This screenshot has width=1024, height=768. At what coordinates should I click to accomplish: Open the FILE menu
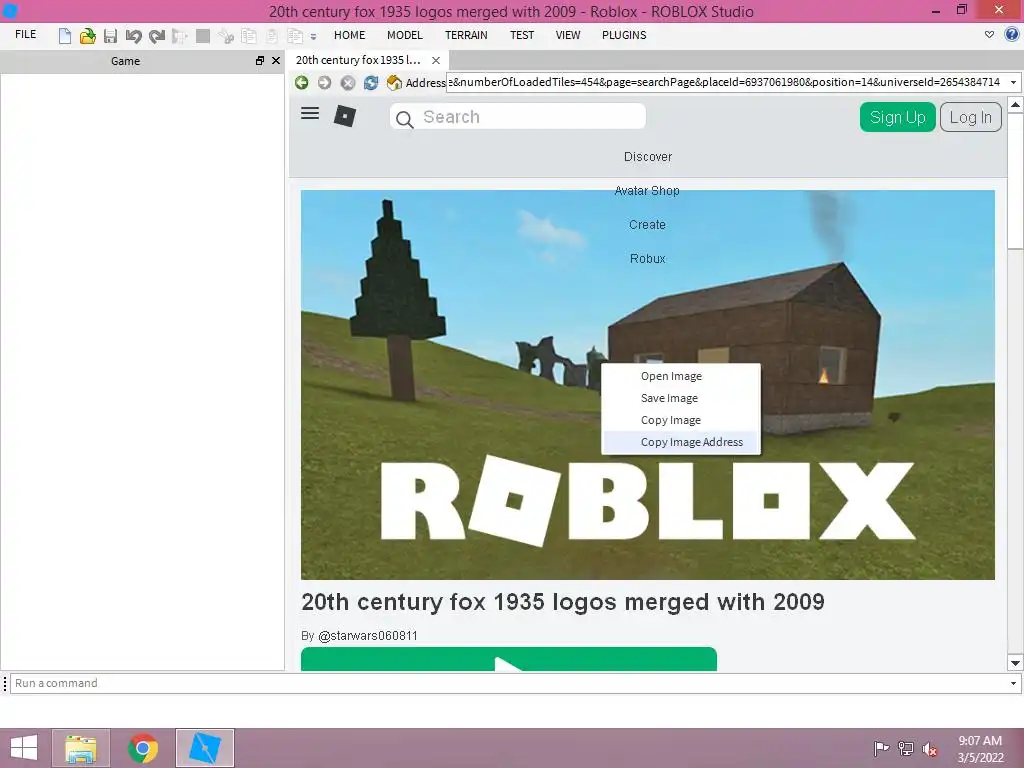pyautogui.click(x=25, y=35)
